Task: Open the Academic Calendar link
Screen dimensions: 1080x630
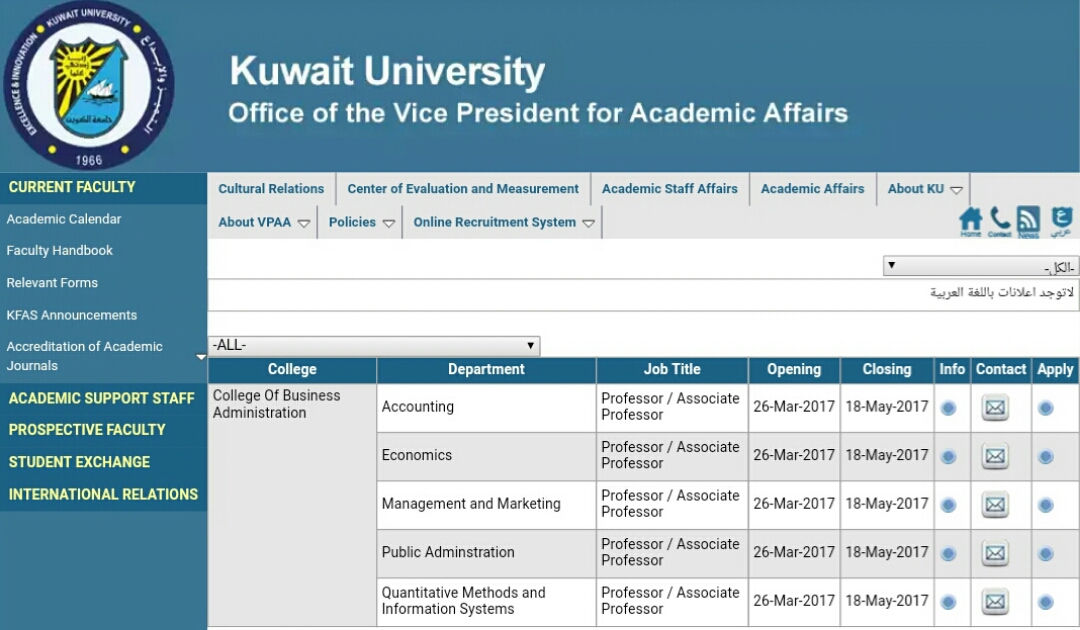Action: tap(64, 219)
